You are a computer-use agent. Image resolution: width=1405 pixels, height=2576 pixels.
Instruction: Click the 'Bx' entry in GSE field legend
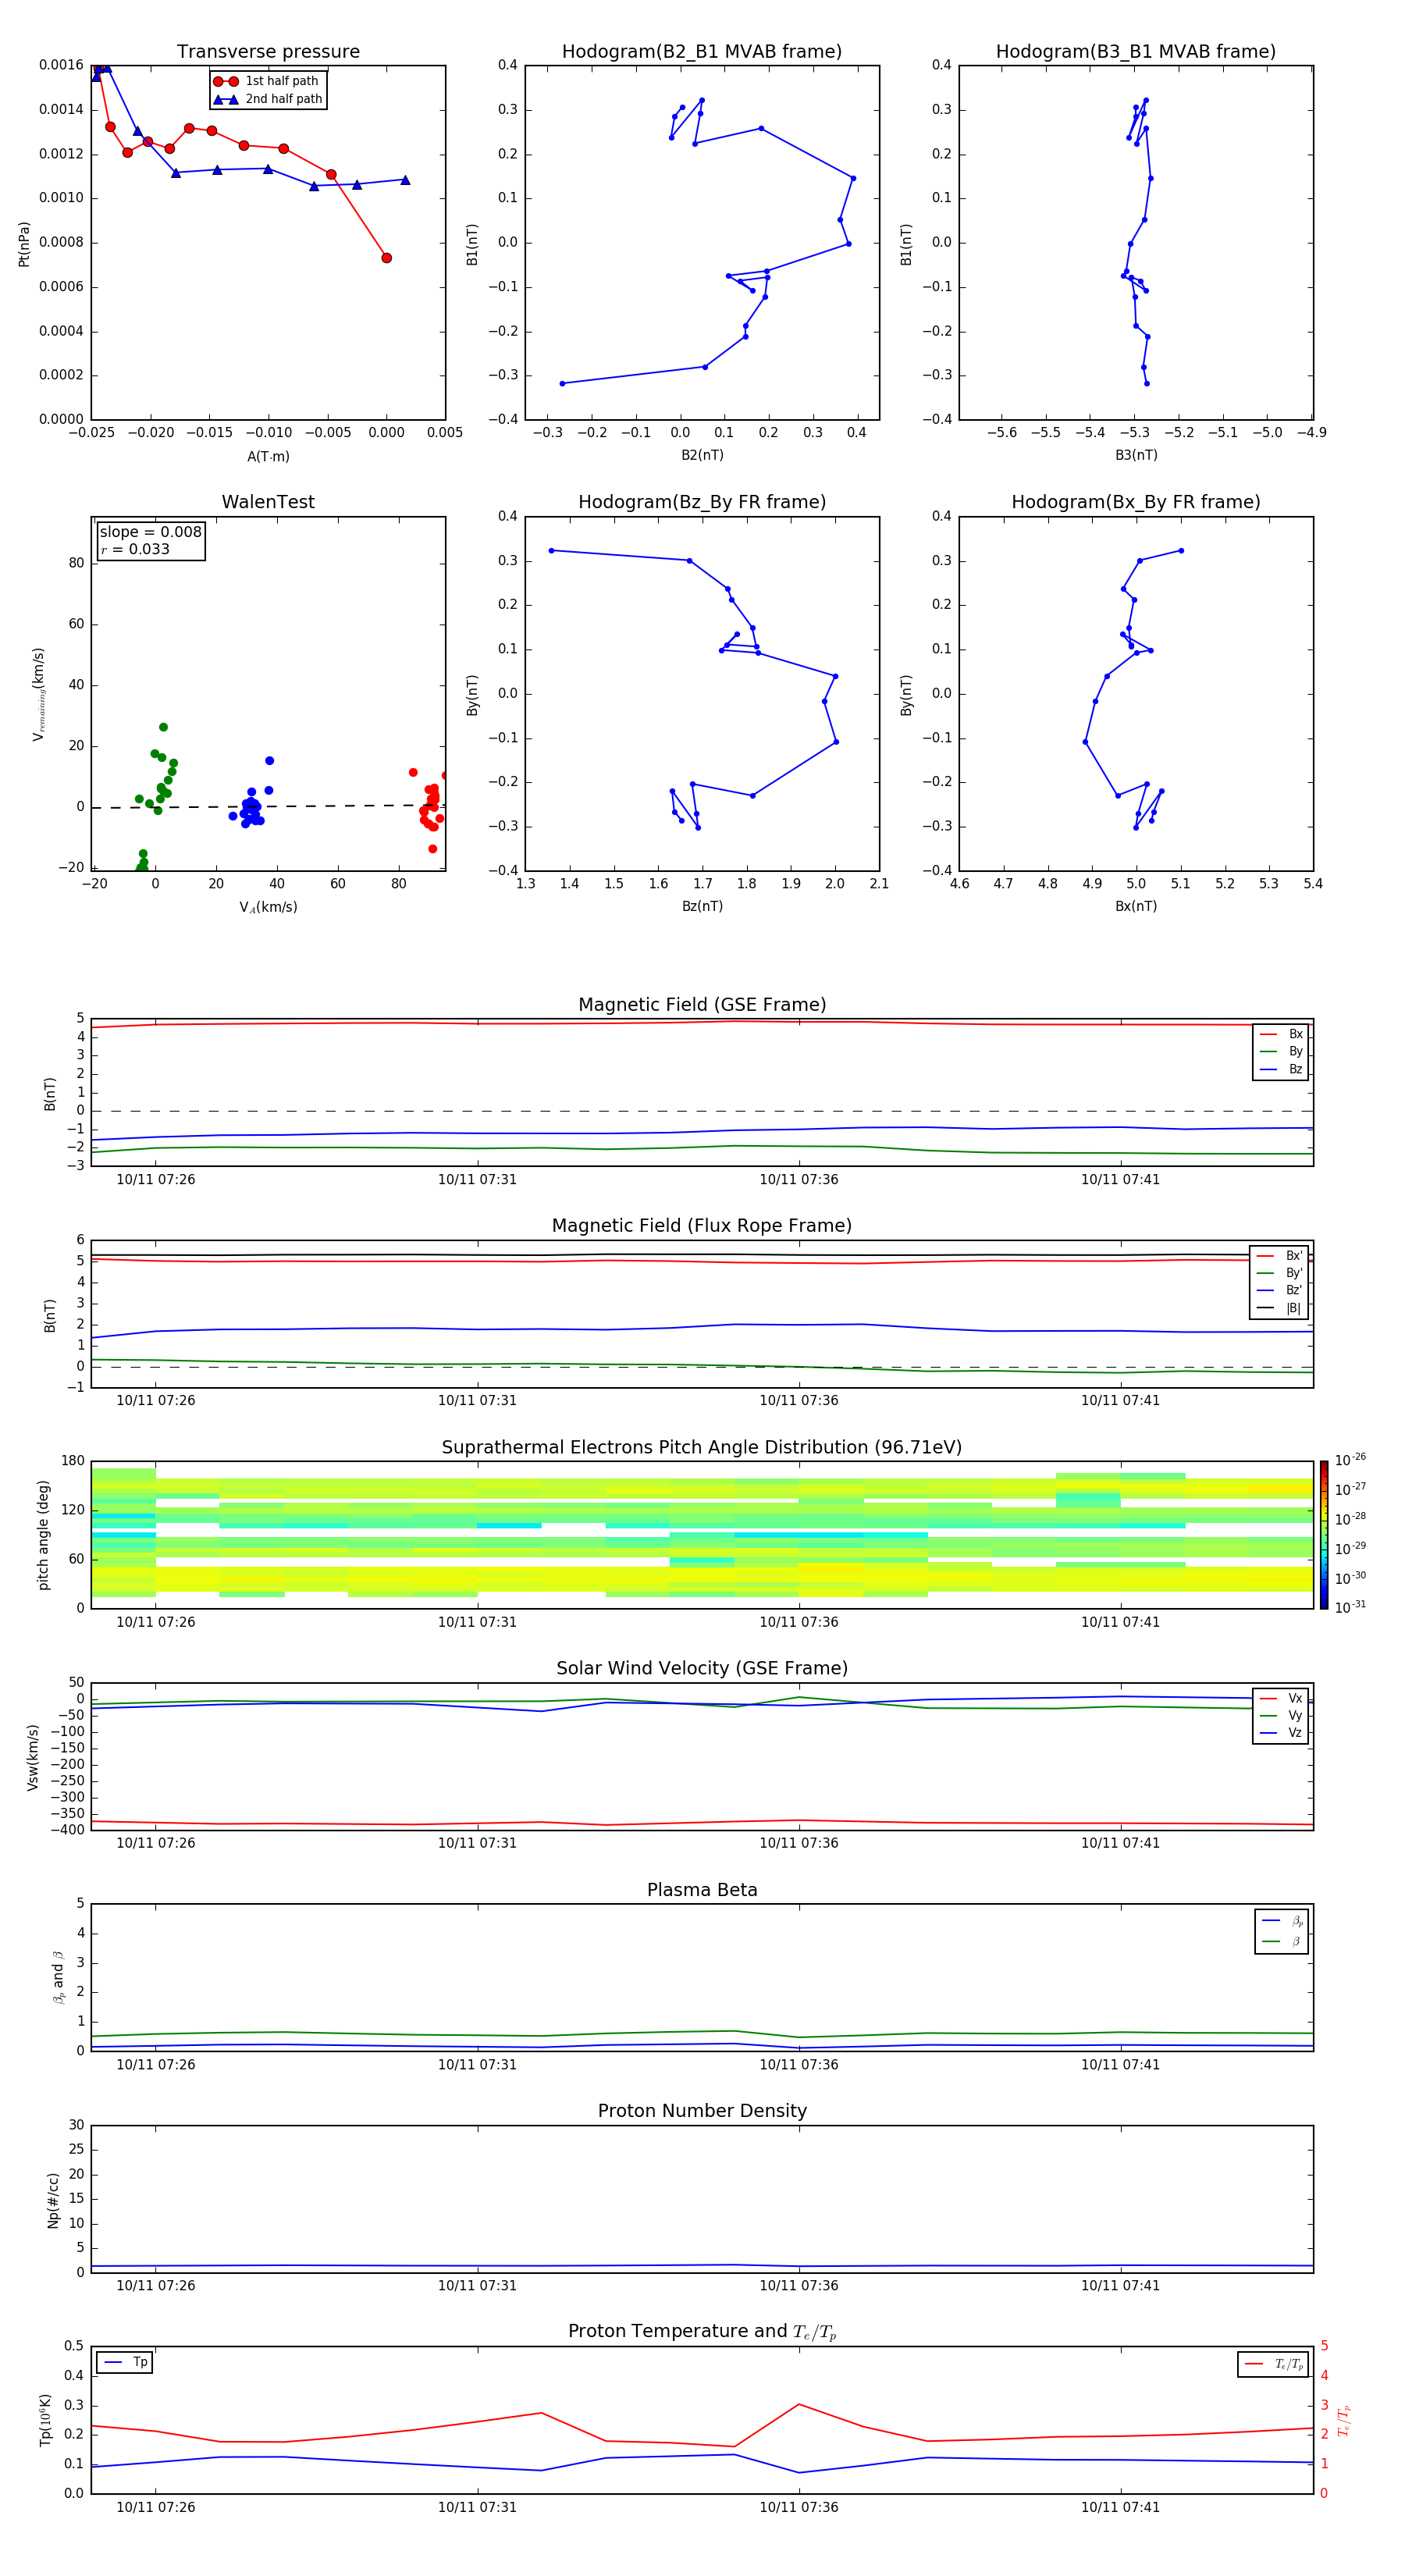(1281, 1034)
